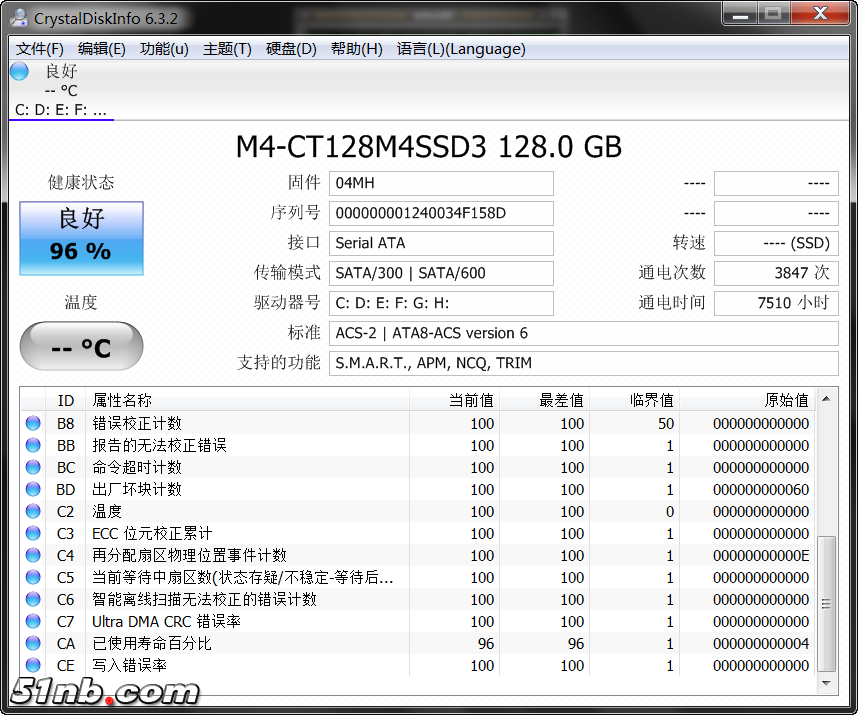Click the 良好 96 % health status button

tap(81, 238)
